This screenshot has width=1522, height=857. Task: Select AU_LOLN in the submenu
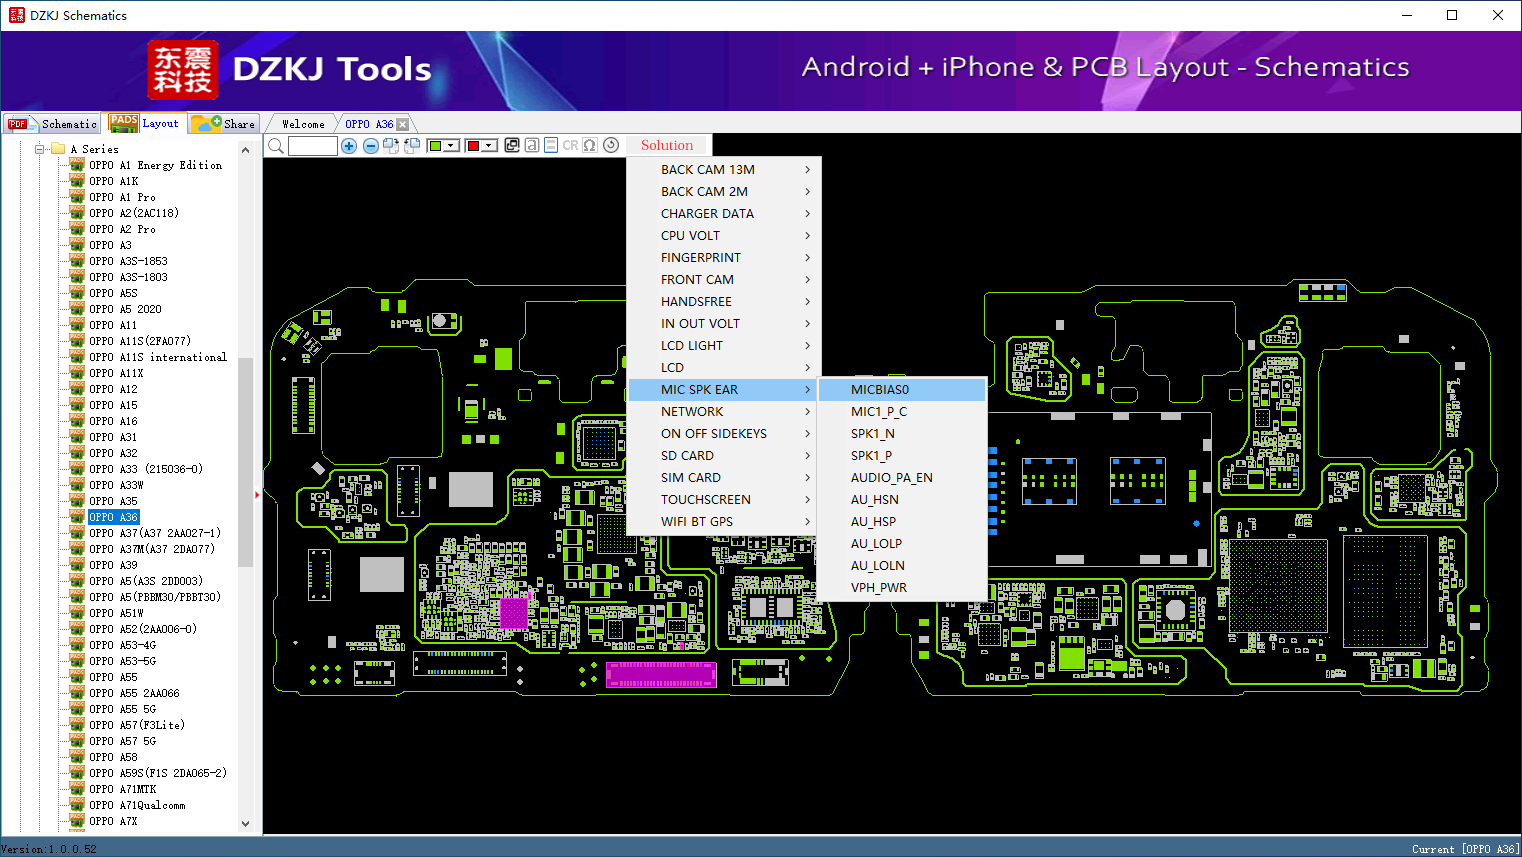tap(902, 566)
